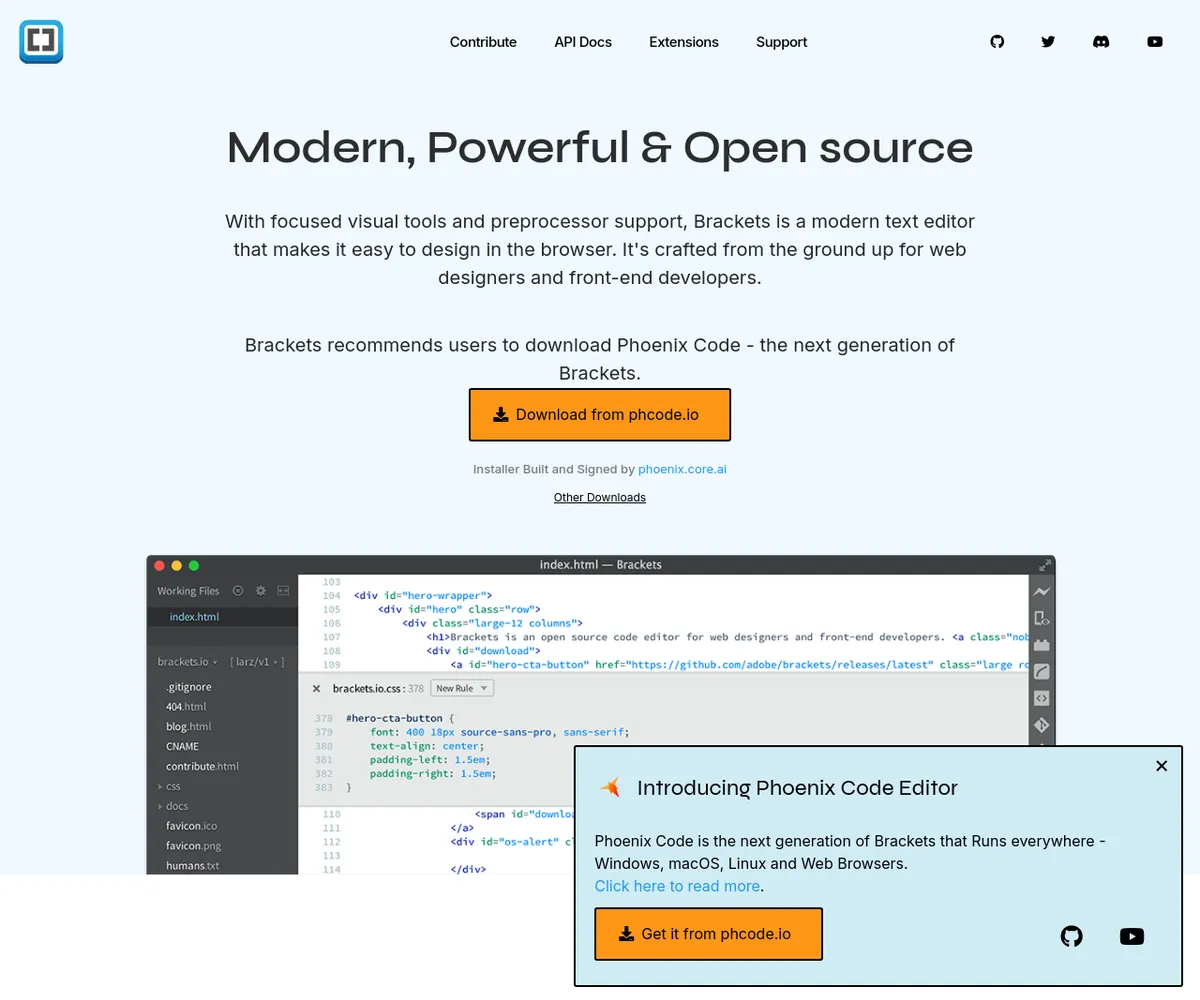Click the 'Click here to read more' link
Screen dimensions: 1200x1000
pos(677,886)
